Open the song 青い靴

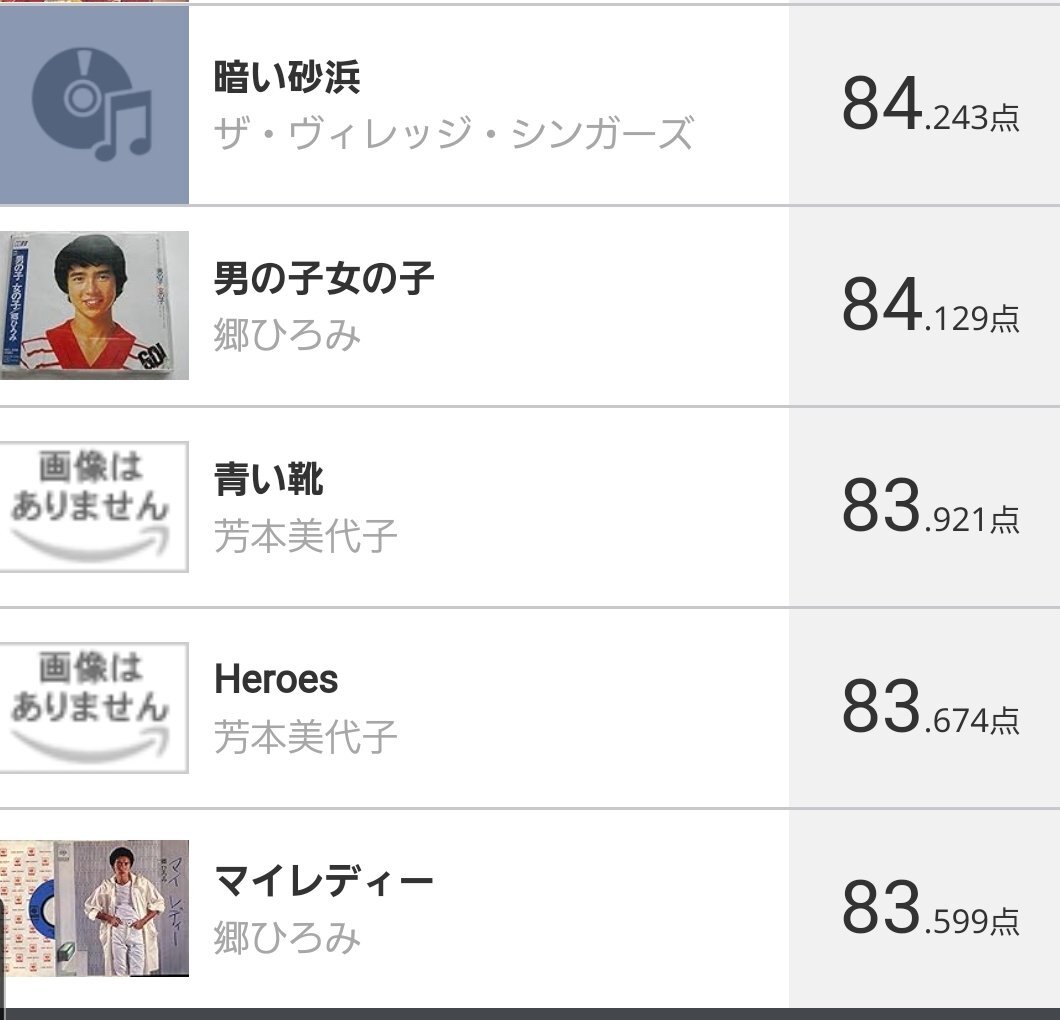pos(269,479)
